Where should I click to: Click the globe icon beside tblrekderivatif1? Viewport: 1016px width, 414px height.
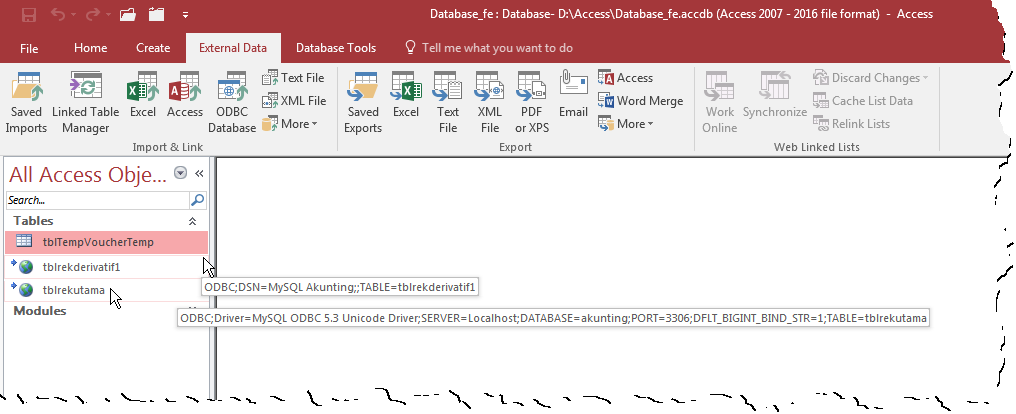(25, 267)
